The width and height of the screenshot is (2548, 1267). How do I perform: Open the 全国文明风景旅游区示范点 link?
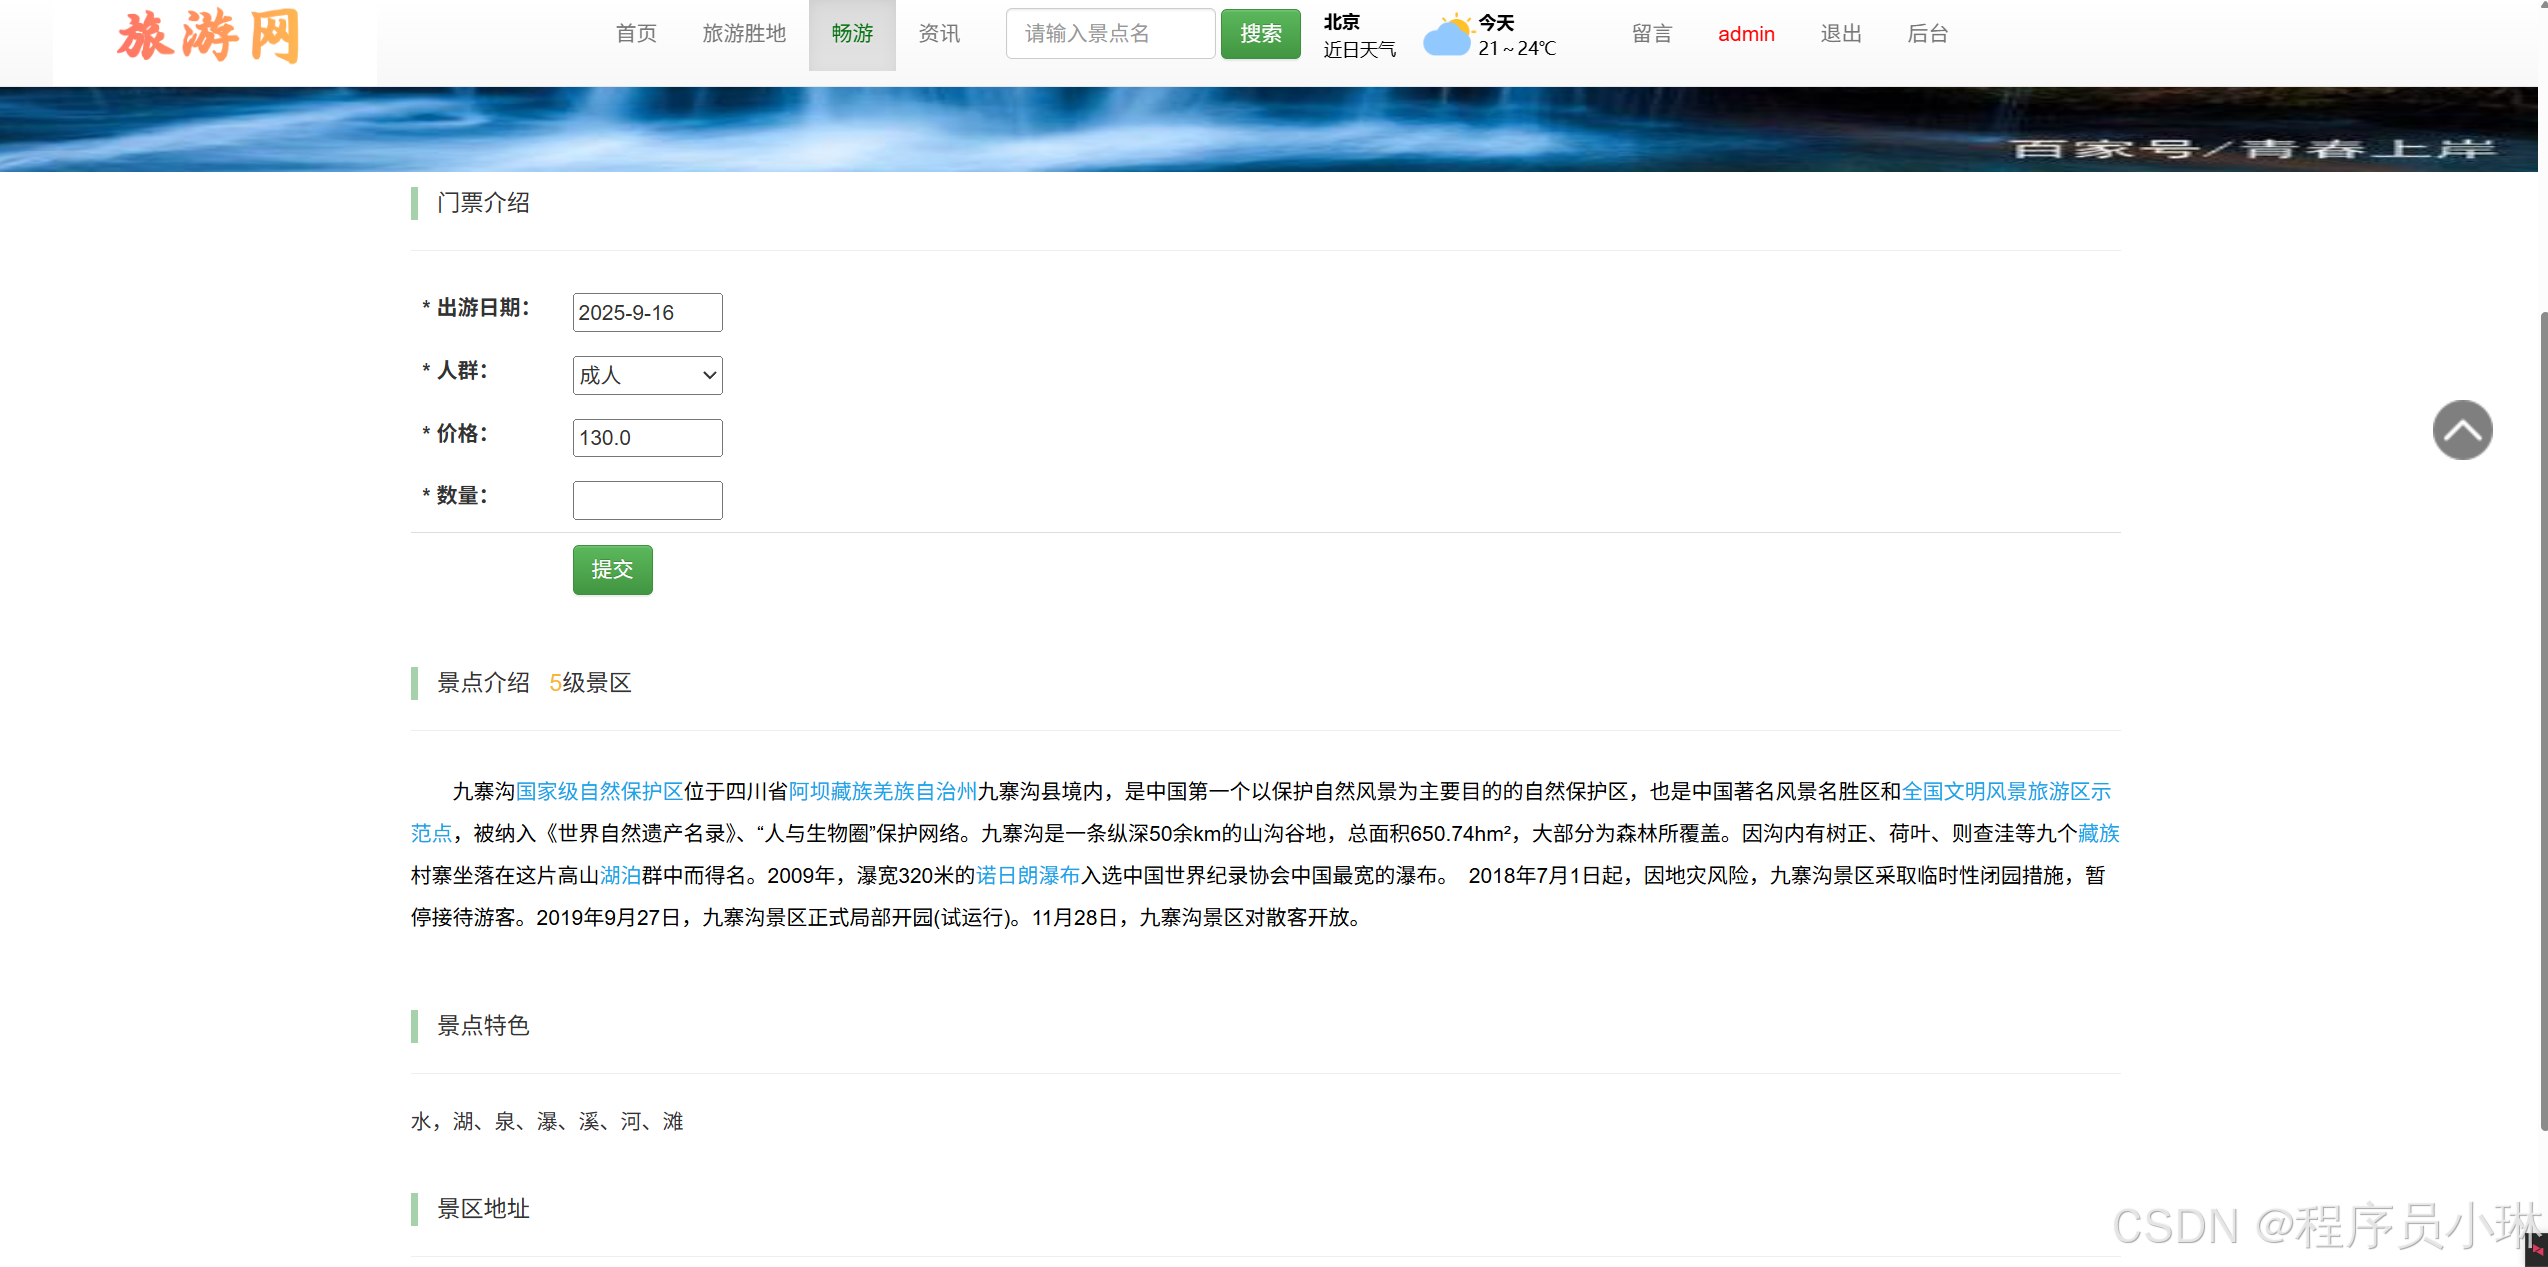tap(2006, 790)
